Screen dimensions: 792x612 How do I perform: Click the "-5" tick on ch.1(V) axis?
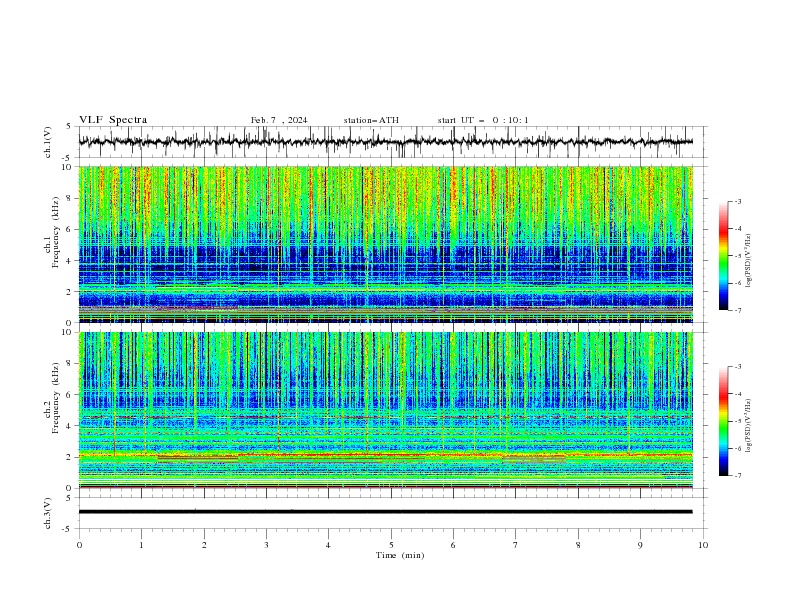pyautogui.click(x=68, y=158)
